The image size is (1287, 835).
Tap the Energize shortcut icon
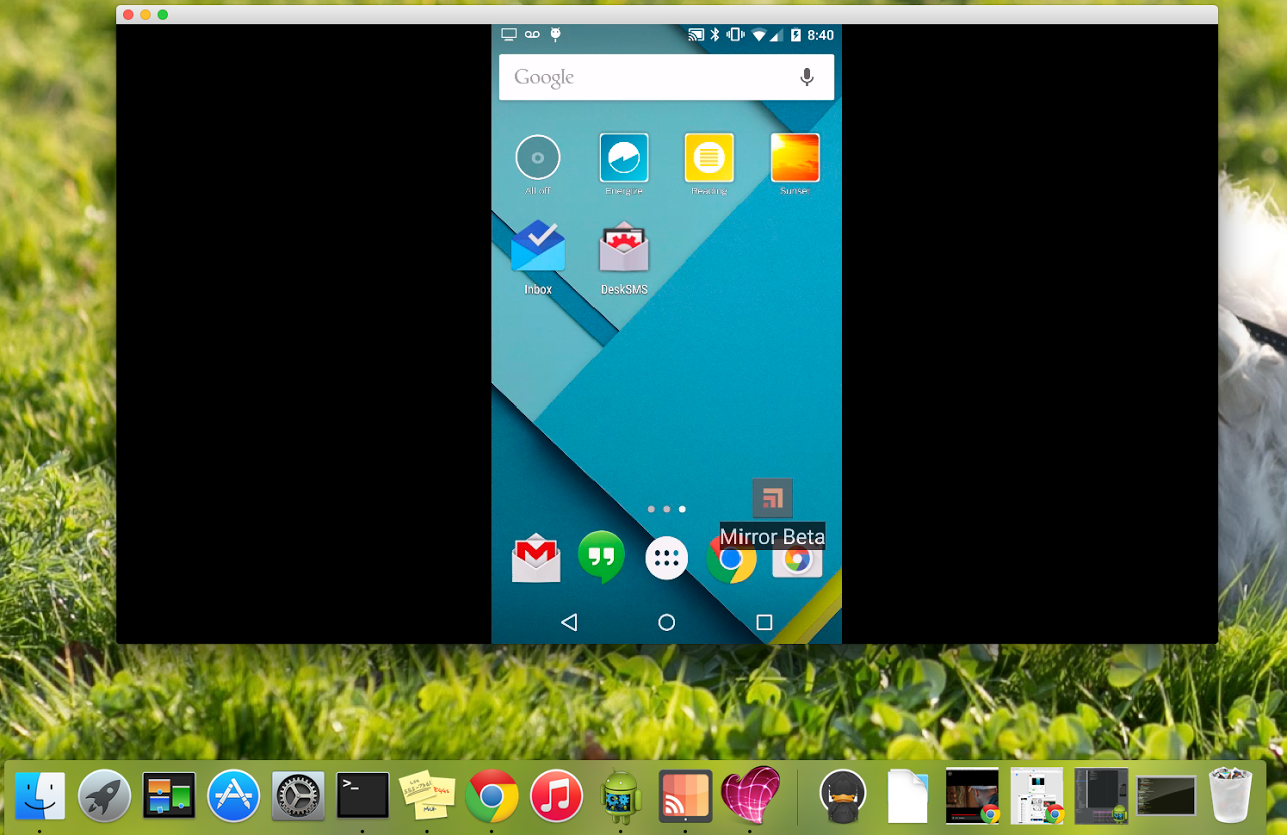pos(624,158)
